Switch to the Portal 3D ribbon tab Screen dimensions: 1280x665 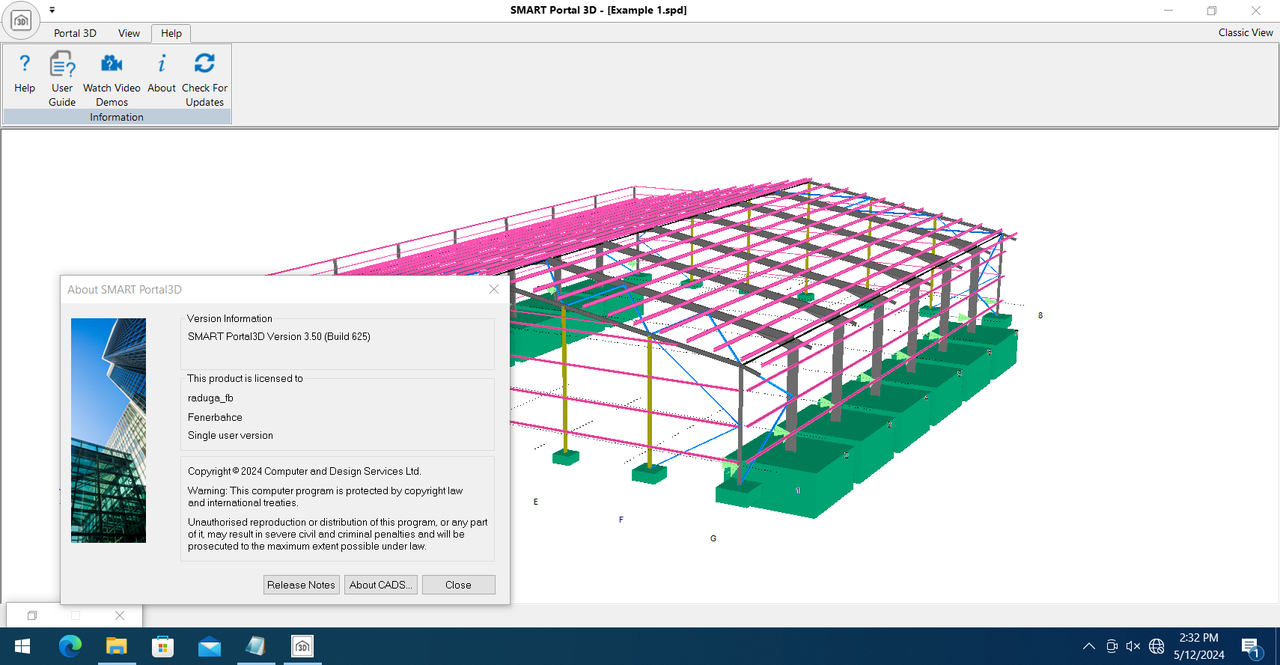tap(75, 33)
